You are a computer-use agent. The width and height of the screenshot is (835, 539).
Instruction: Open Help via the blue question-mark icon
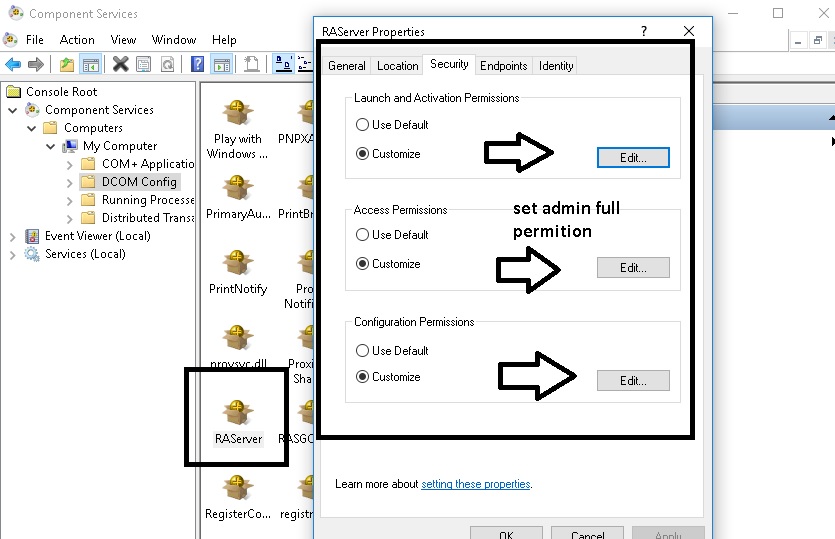[x=198, y=64]
